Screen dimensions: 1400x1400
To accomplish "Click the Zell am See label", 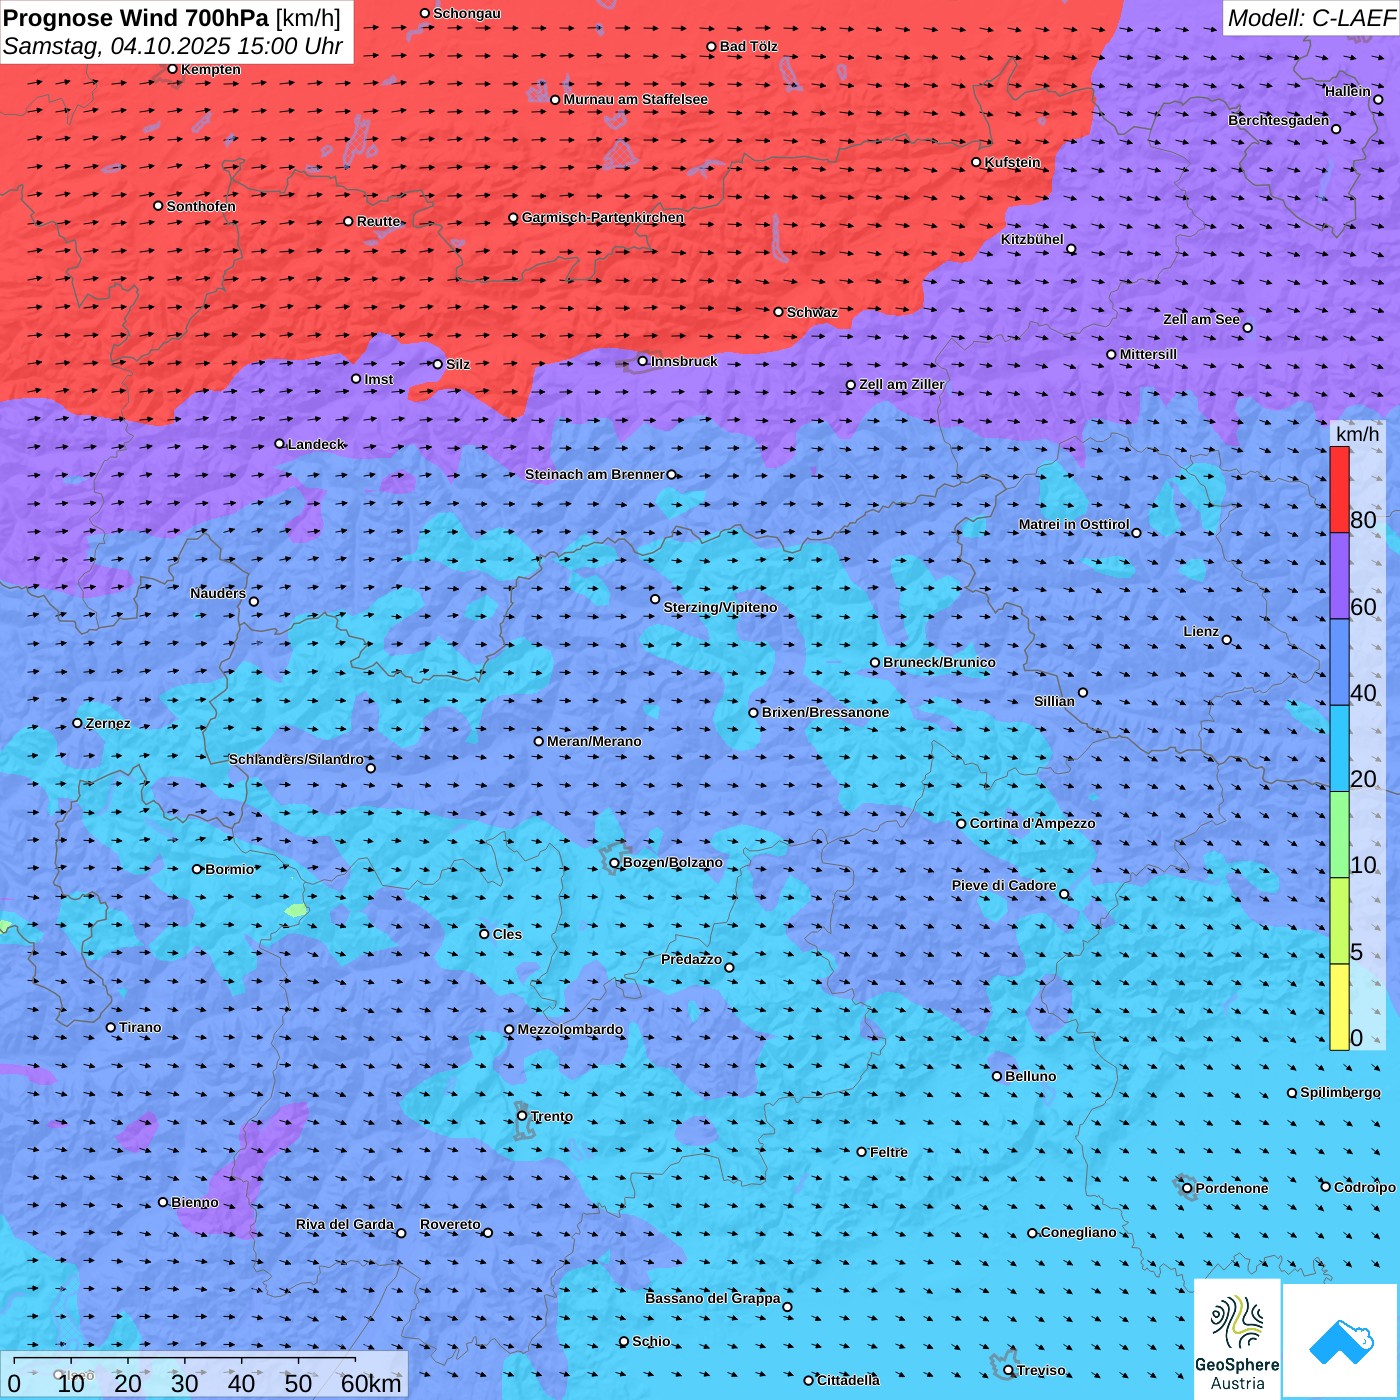I will (x=1201, y=319).
